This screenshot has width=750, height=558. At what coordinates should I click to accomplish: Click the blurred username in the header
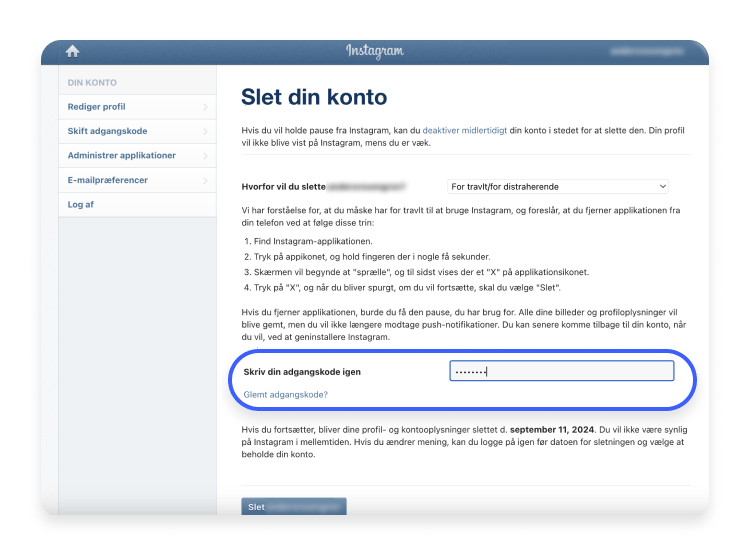tap(647, 51)
